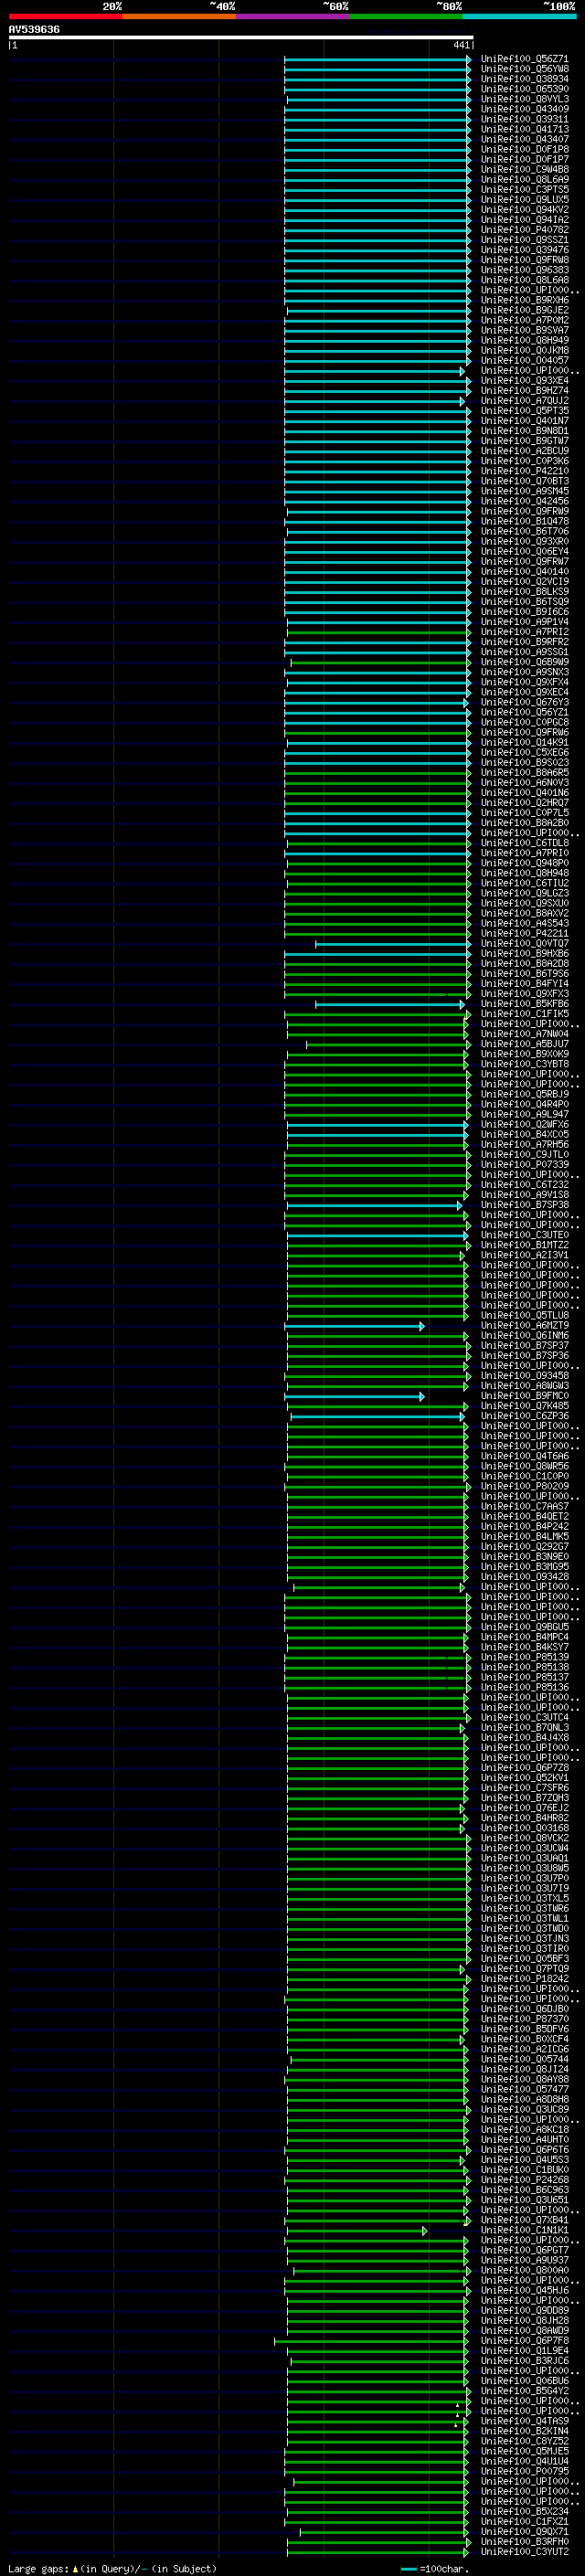Open hit UniRef100_Q38934

click(524, 79)
